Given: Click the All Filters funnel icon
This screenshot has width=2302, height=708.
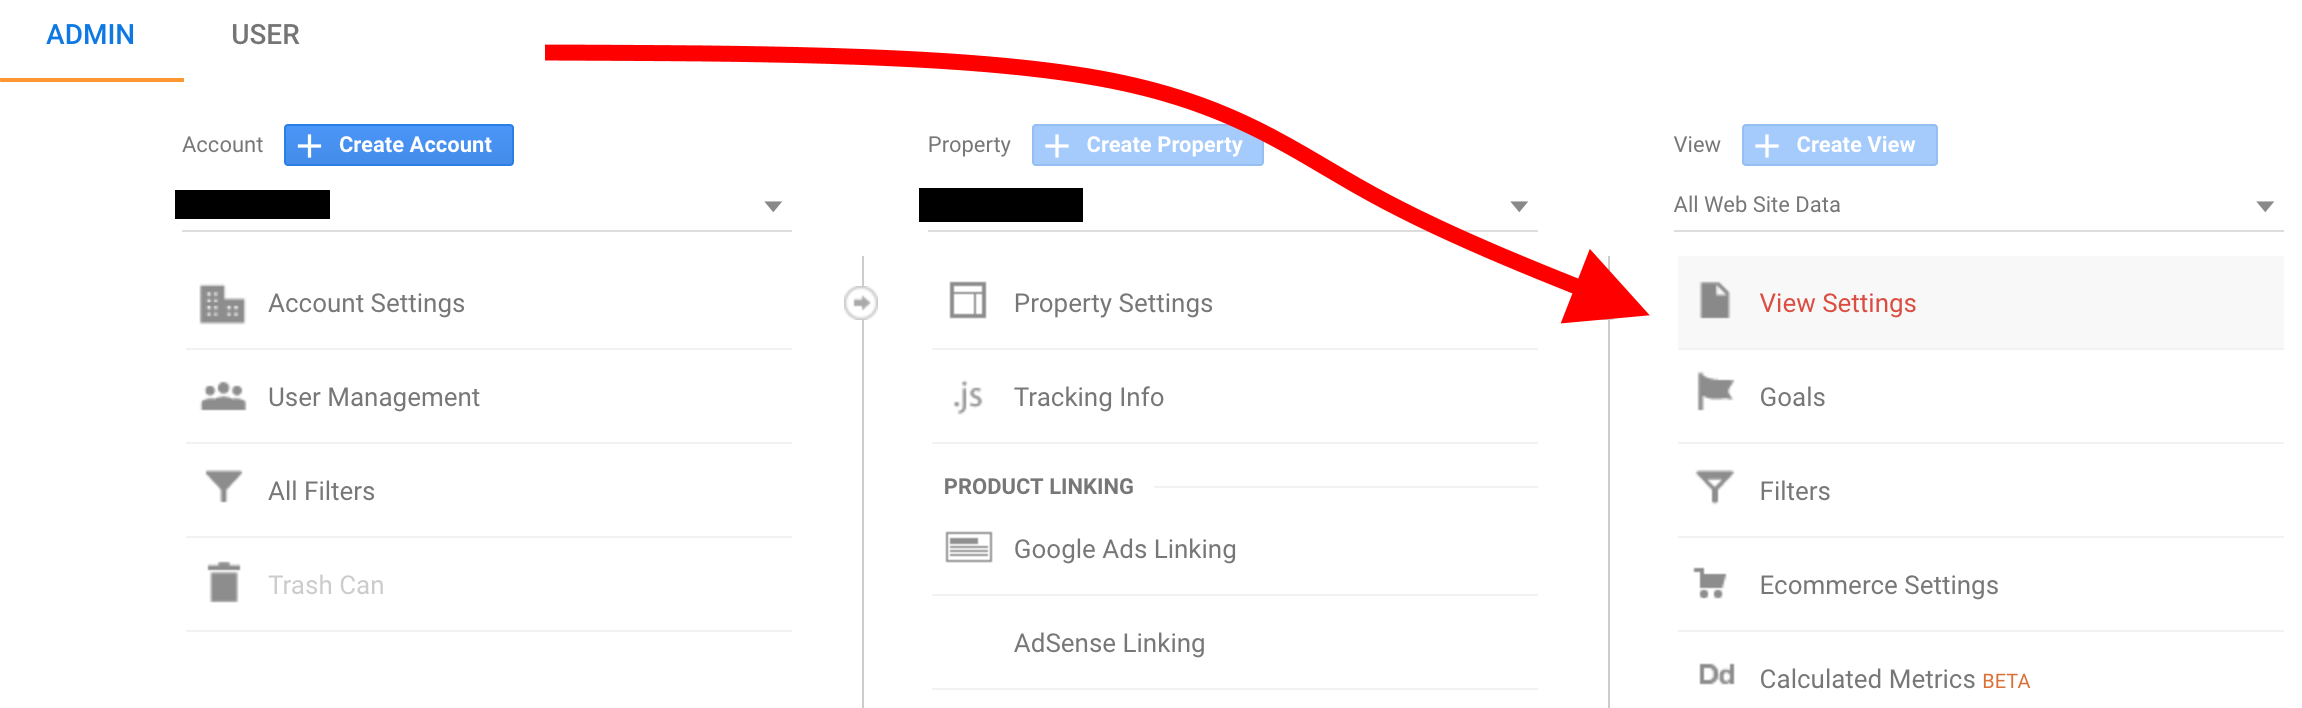Looking at the screenshot, I should [x=223, y=487].
